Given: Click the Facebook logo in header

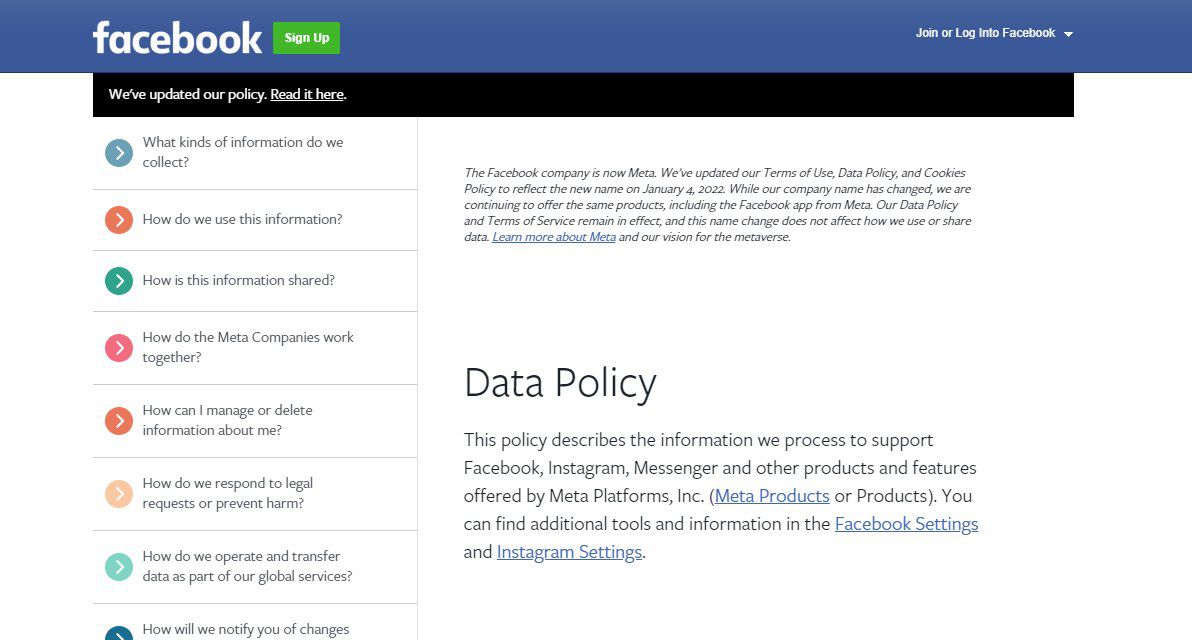Looking at the screenshot, I should tap(177, 38).
